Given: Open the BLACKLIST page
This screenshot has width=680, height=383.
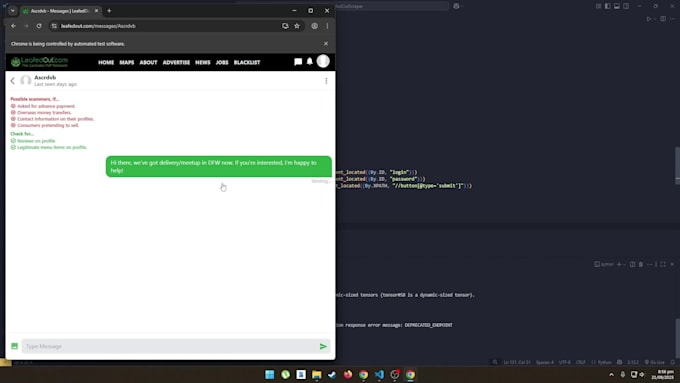Looking at the screenshot, I should pos(247,62).
